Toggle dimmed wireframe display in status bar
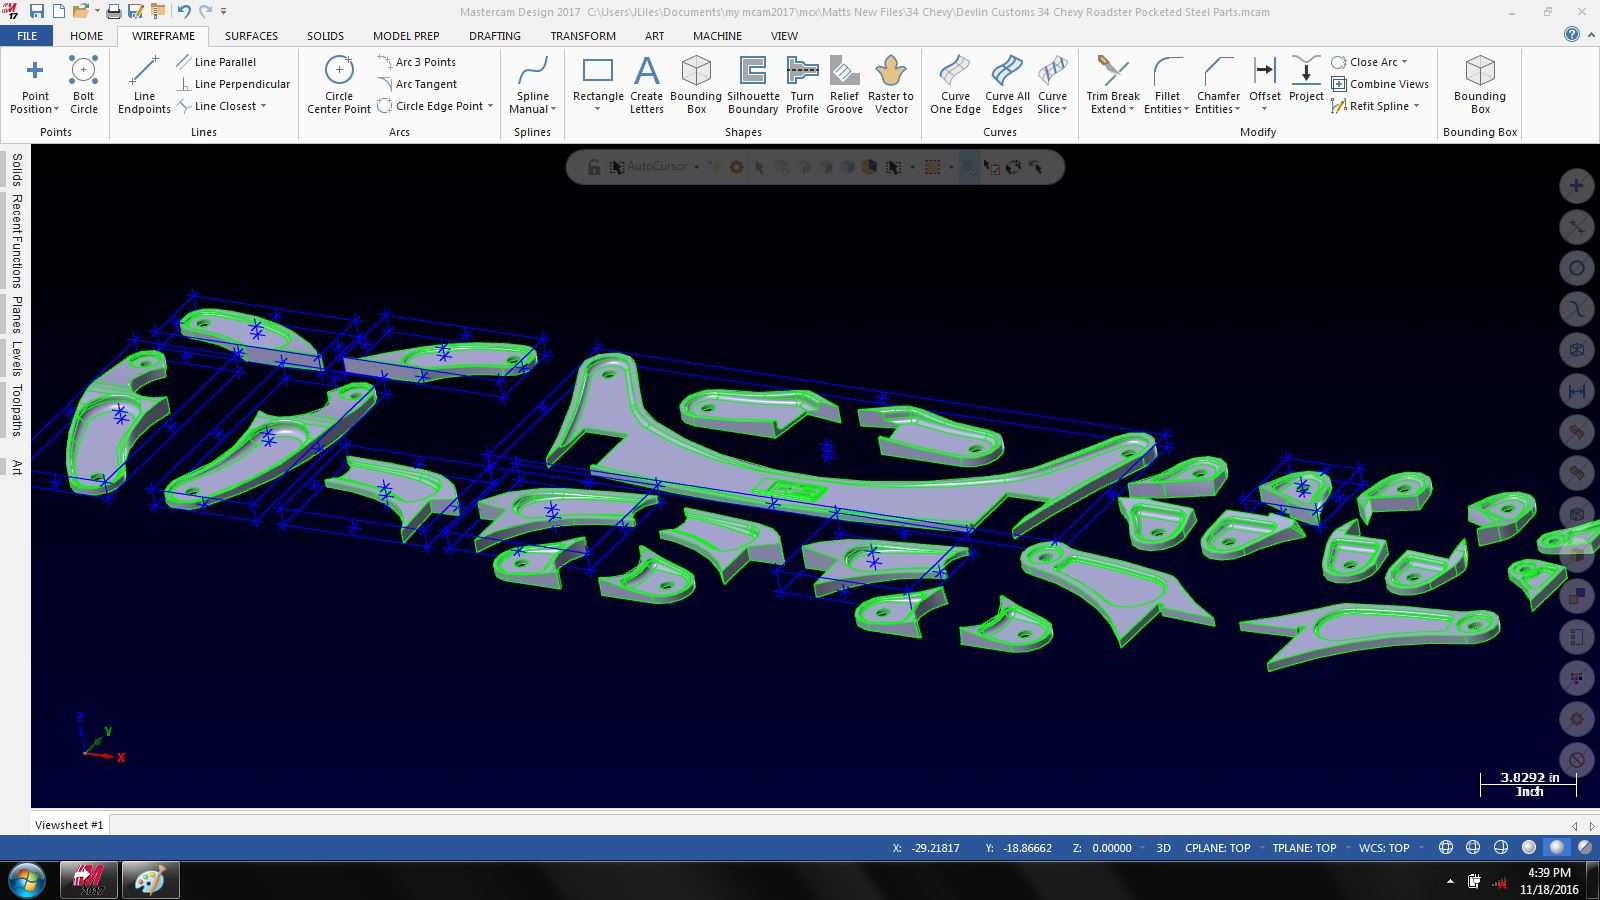Image resolution: width=1600 pixels, height=900 pixels. 1473,847
